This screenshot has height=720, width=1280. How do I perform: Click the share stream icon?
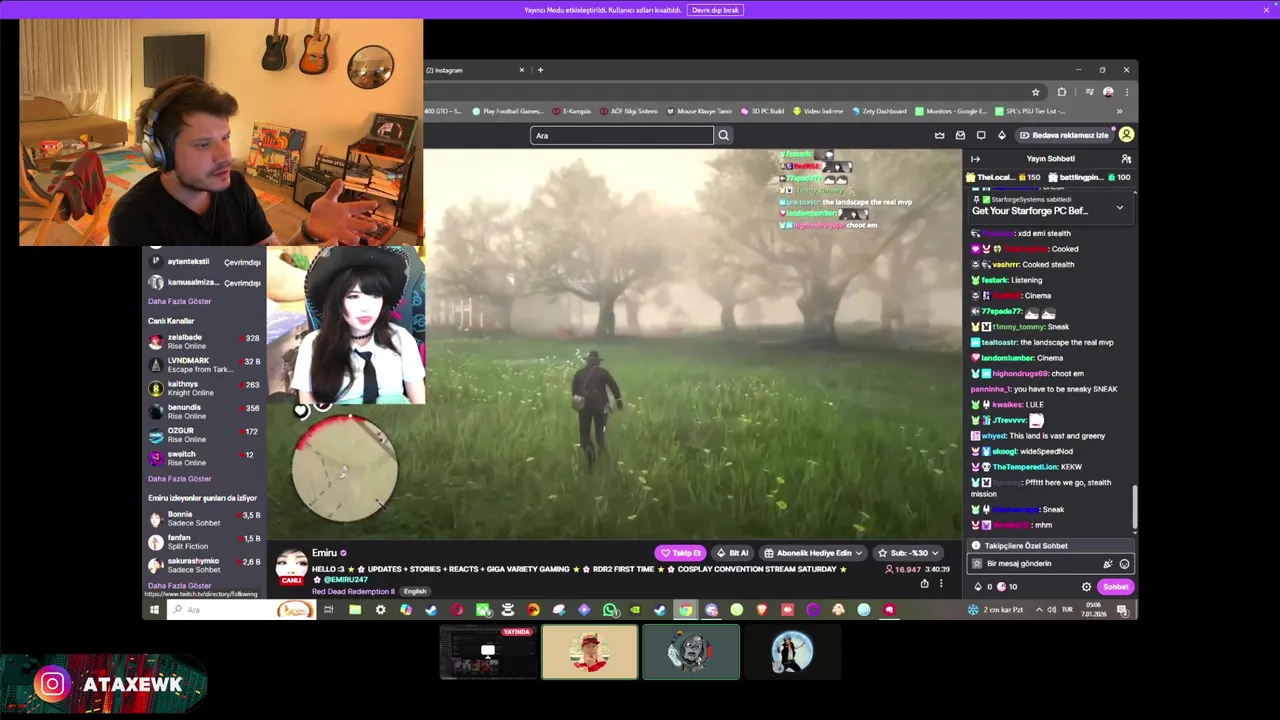924,584
